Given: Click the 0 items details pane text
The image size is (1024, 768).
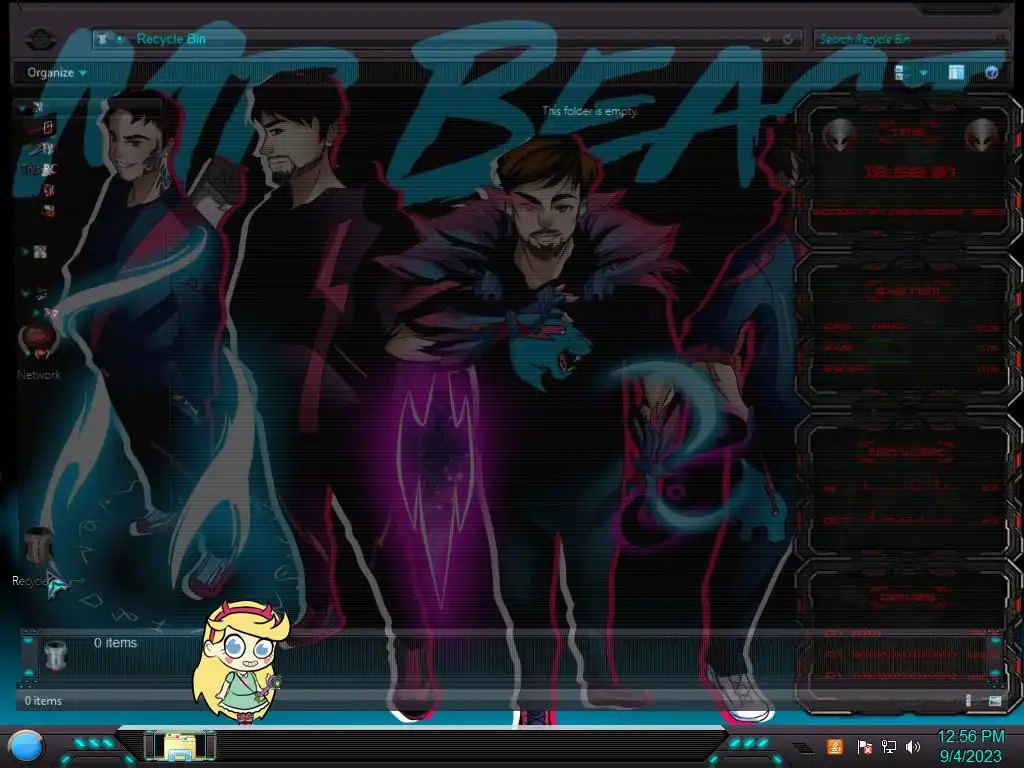Looking at the screenshot, I should point(116,643).
